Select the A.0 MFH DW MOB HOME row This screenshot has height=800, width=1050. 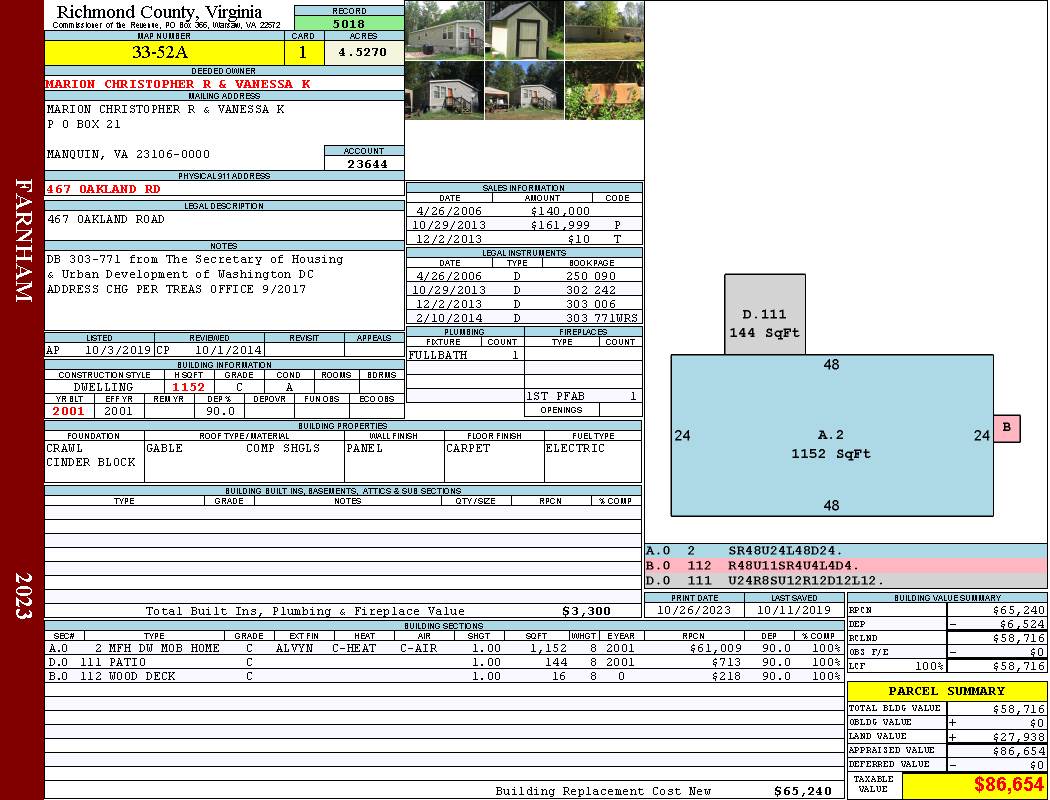[444, 648]
